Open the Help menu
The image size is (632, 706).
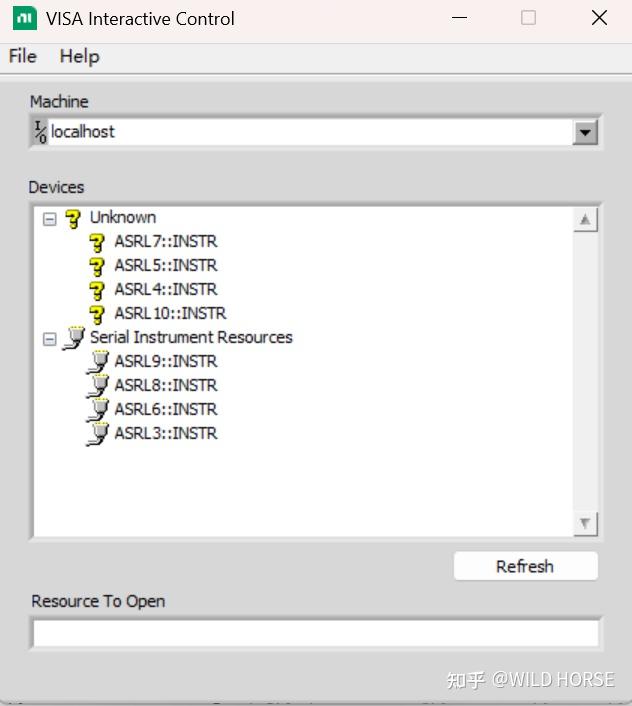coord(80,57)
